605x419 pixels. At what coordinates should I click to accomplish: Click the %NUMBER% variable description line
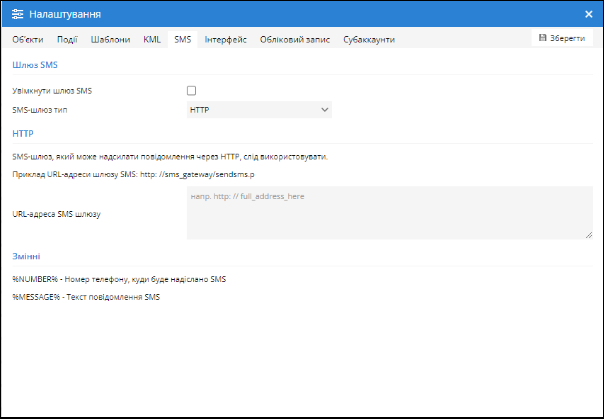click(119, 279)
